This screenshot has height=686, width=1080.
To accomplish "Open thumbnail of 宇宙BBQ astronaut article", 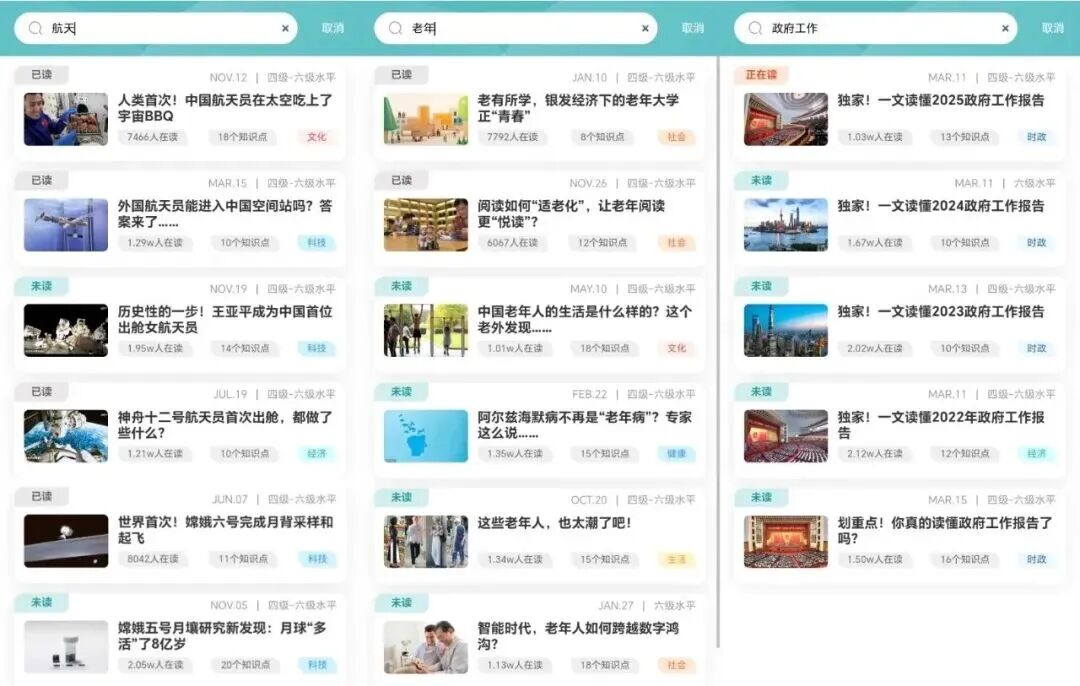I will [x=65, y=119].
